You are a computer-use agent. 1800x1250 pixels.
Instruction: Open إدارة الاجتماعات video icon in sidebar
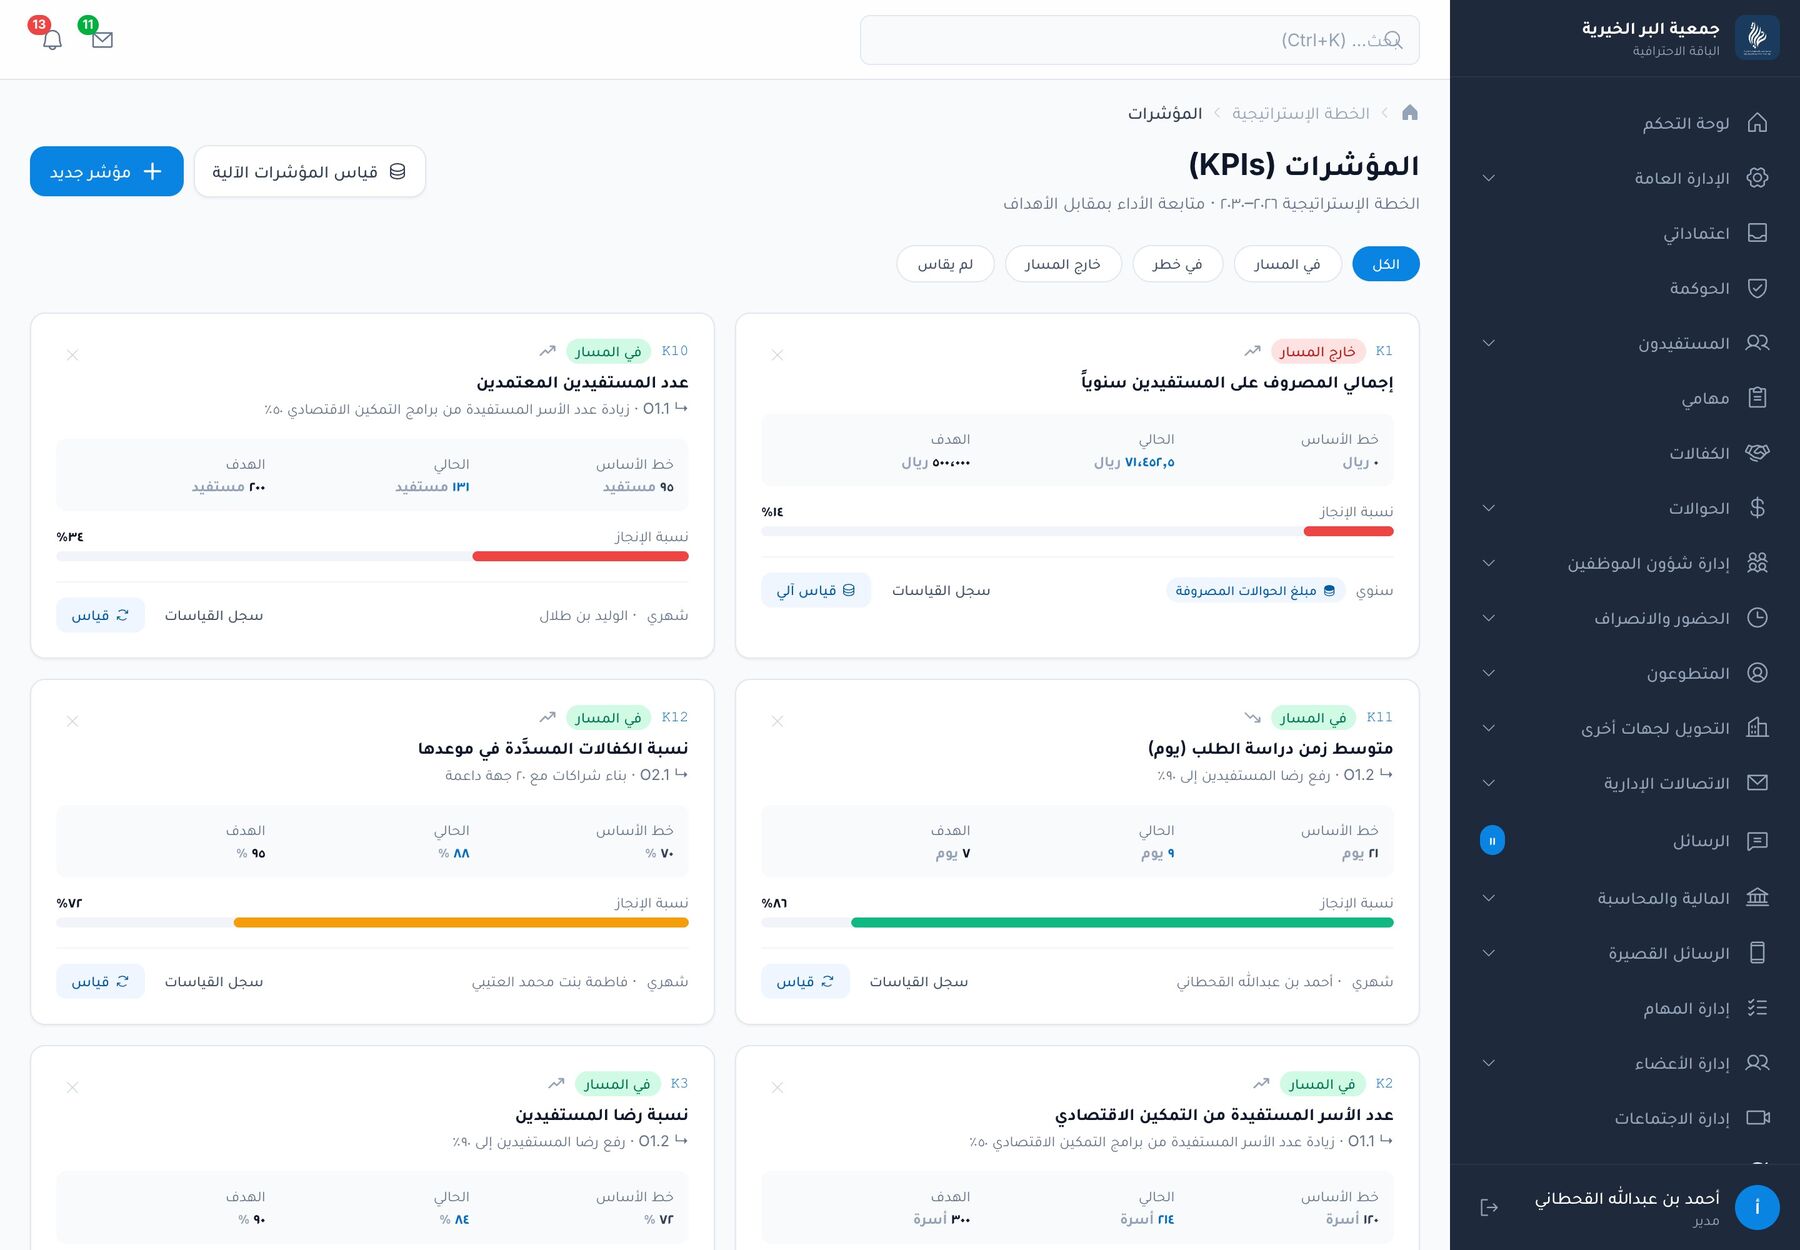tap(1757, 1118)
